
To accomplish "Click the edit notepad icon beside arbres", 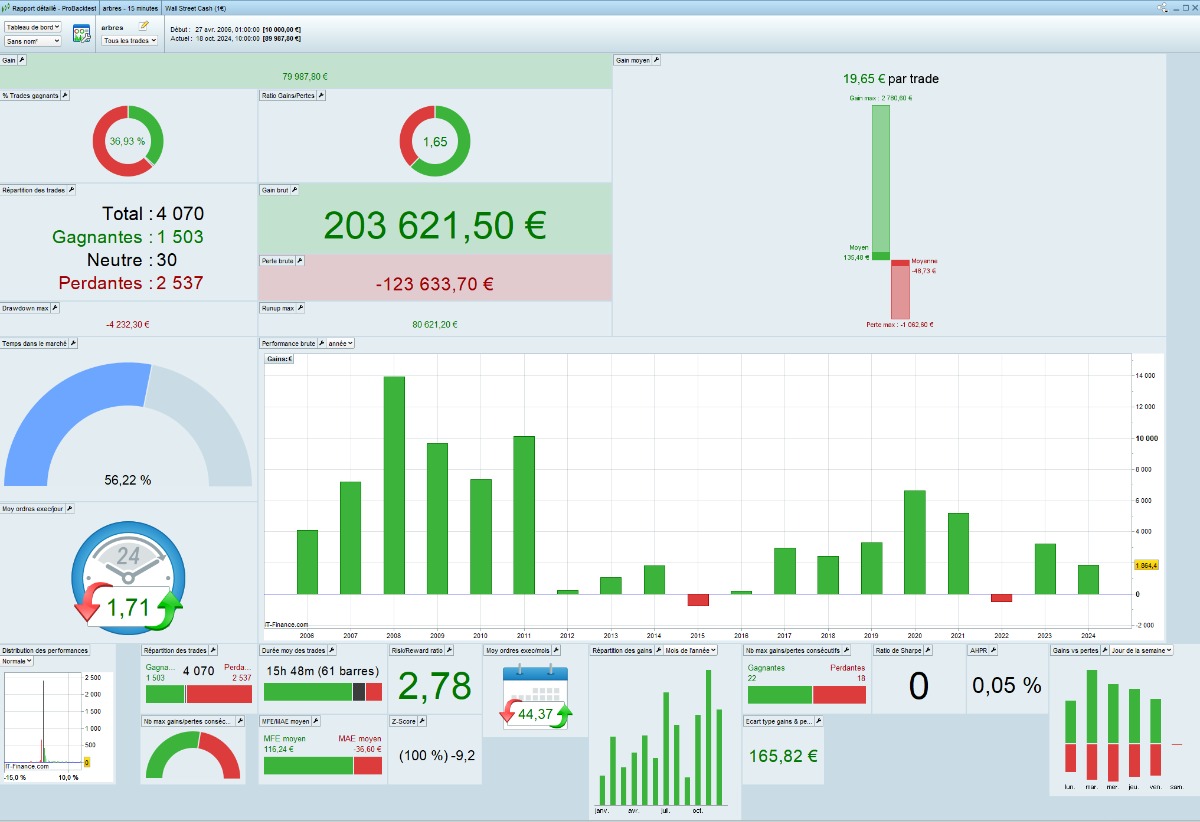I will 144,26.
